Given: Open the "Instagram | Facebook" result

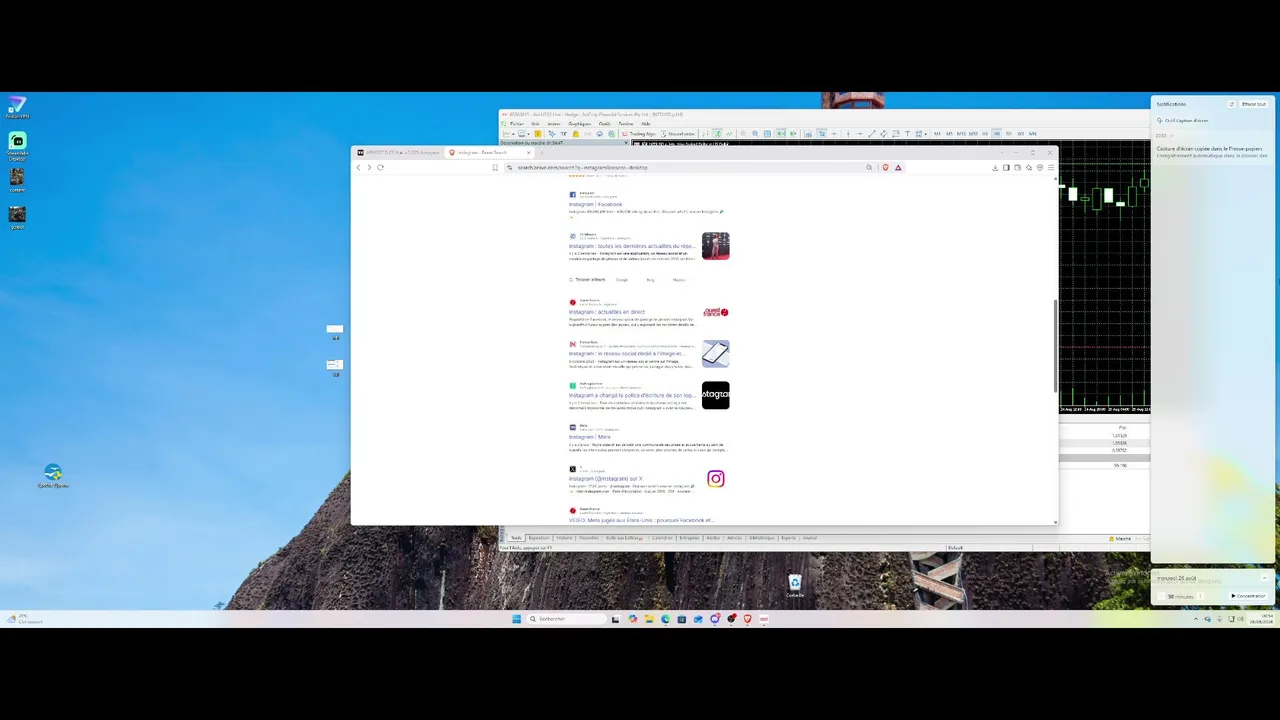Looking at the screenshot, I should coord(595,204).
